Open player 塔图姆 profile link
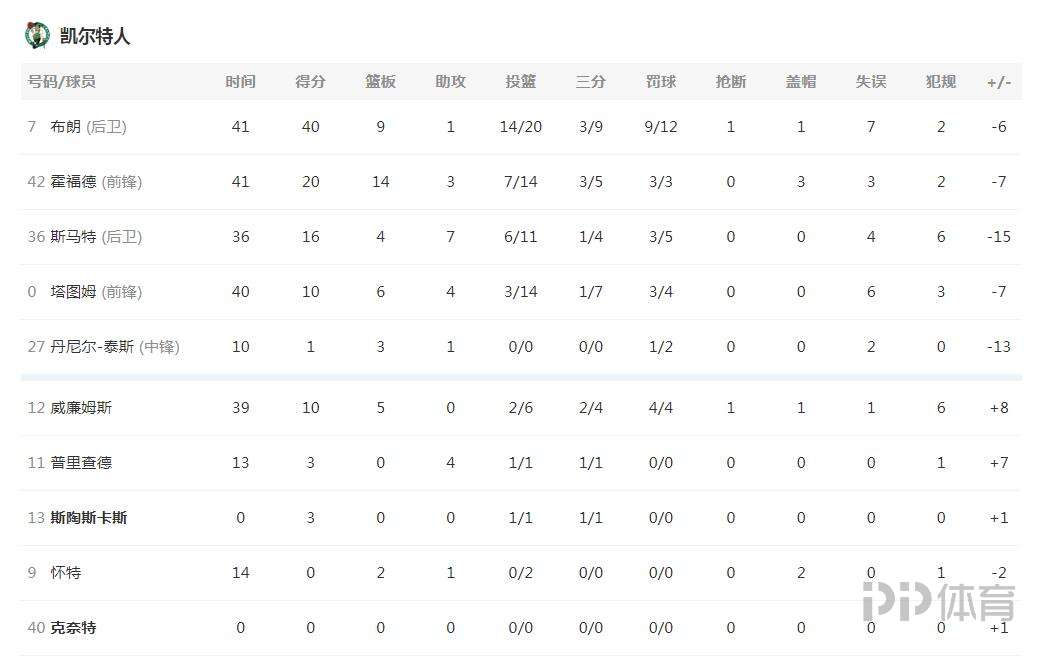This screenshot has height=658, width=1052. 73,292
